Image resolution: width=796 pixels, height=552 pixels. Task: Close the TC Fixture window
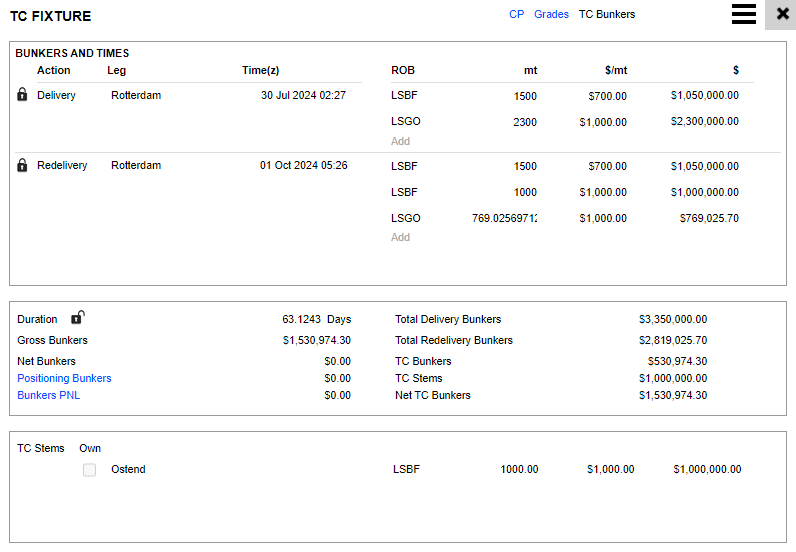click(781, 14)
